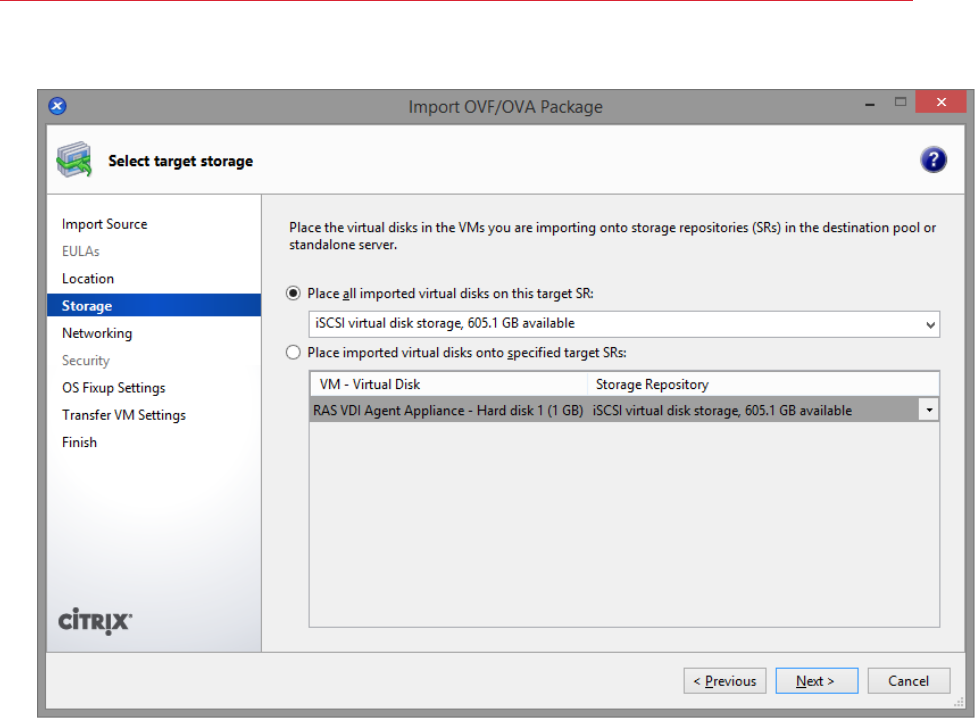Viewport: 978px width, 720px height.
Task: Click the import wizard server icon
Action: 74,160
